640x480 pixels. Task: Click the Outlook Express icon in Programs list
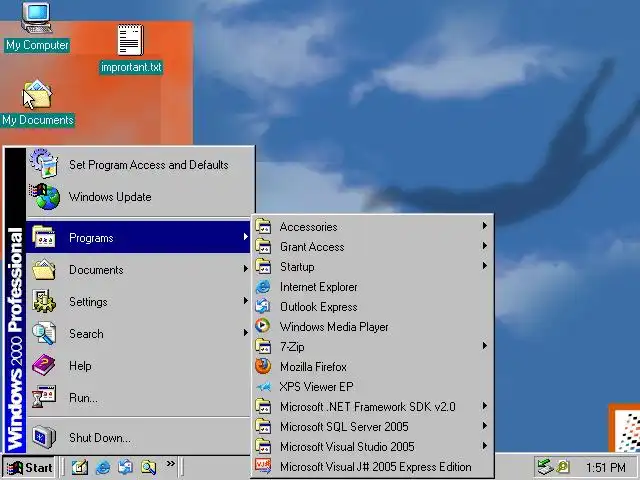(263, 307)
